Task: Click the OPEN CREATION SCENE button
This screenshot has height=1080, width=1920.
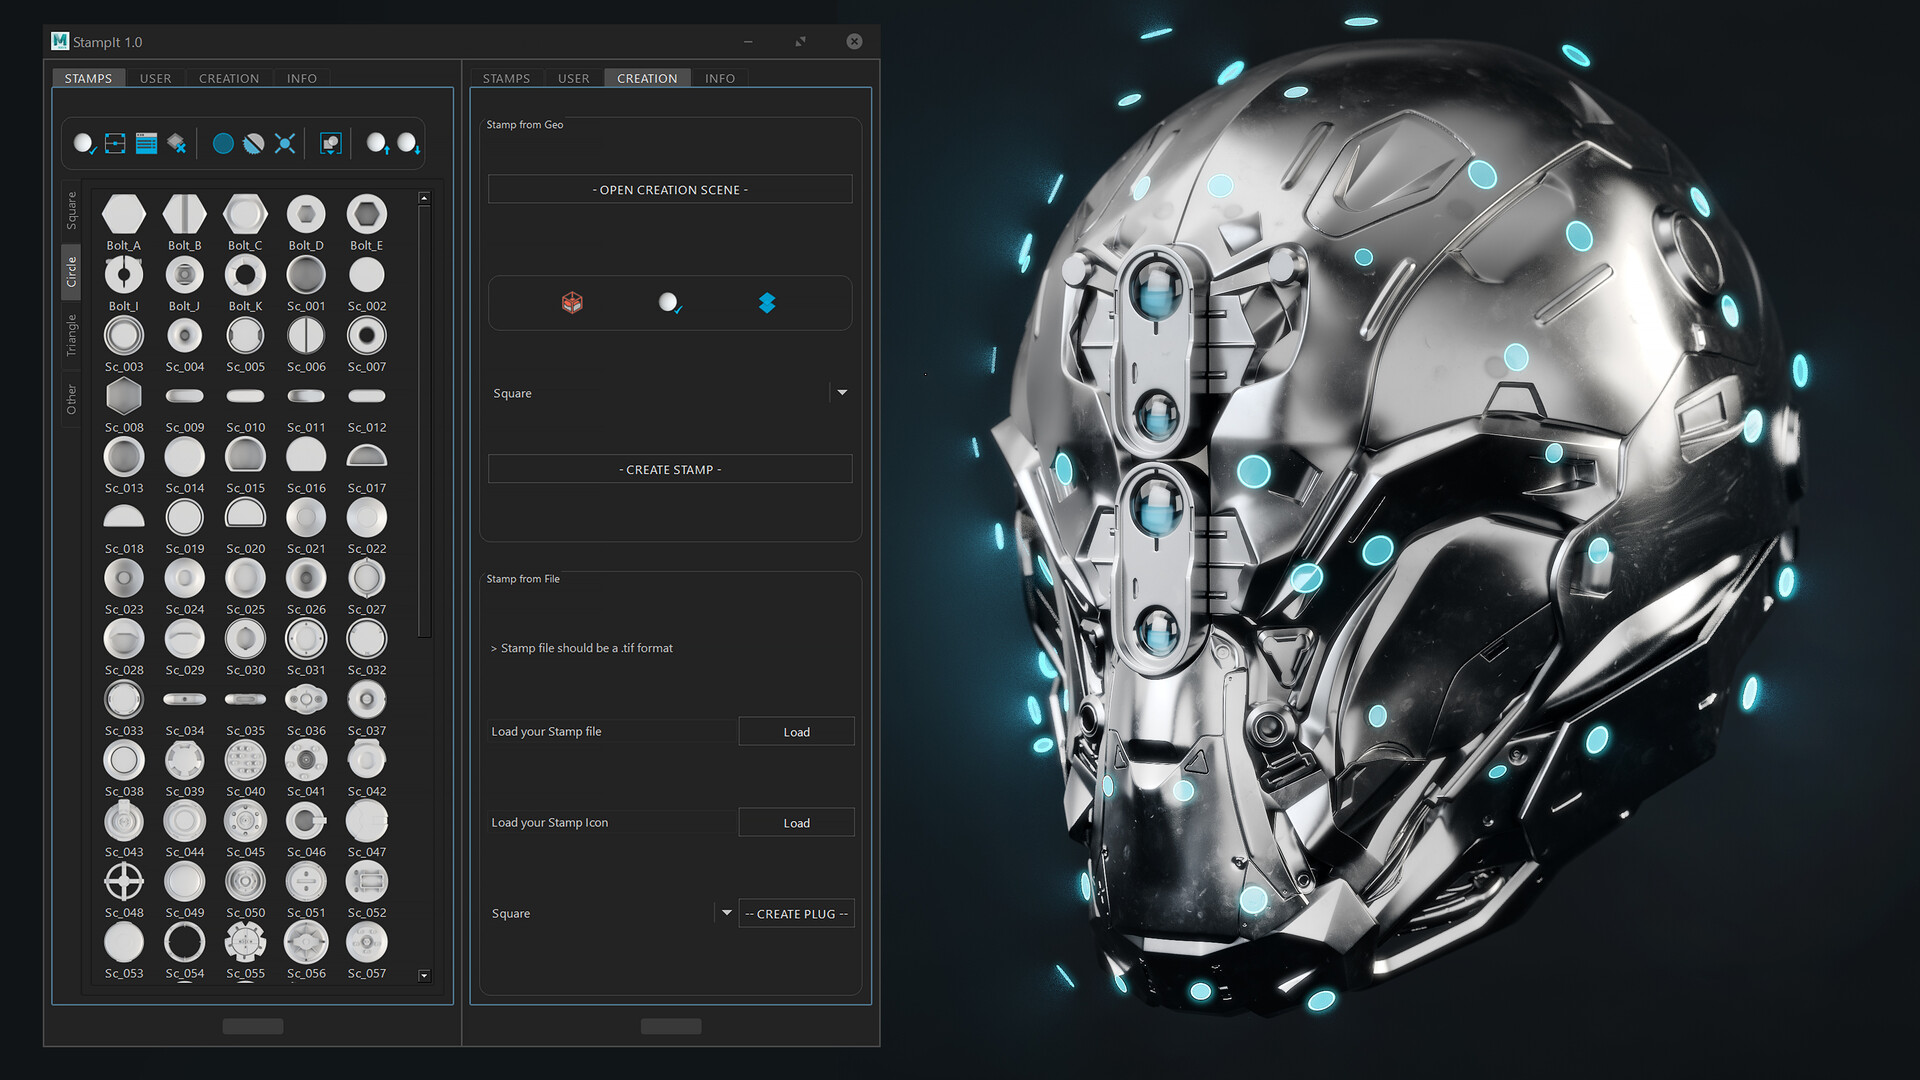Action: 669,189
